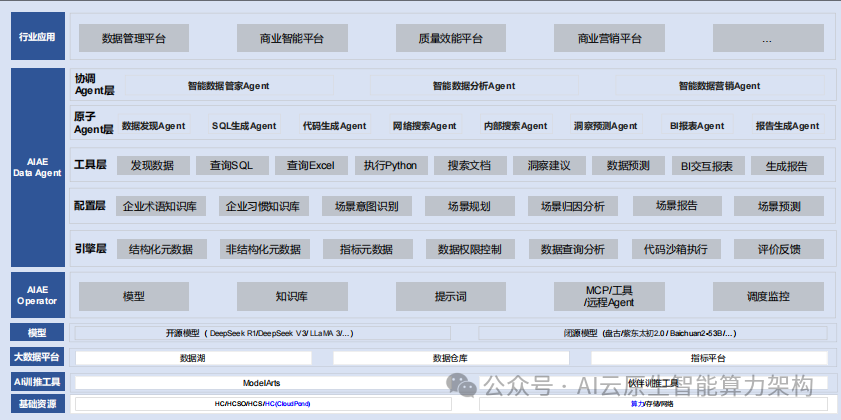Choose the 查询Excel tool box
Screen dimensions: 841x420
tap(310, 165)
